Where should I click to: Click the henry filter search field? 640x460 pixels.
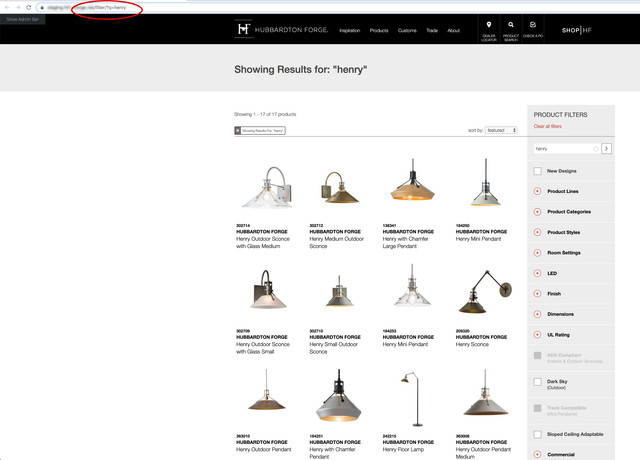click(x=563, y=149)
